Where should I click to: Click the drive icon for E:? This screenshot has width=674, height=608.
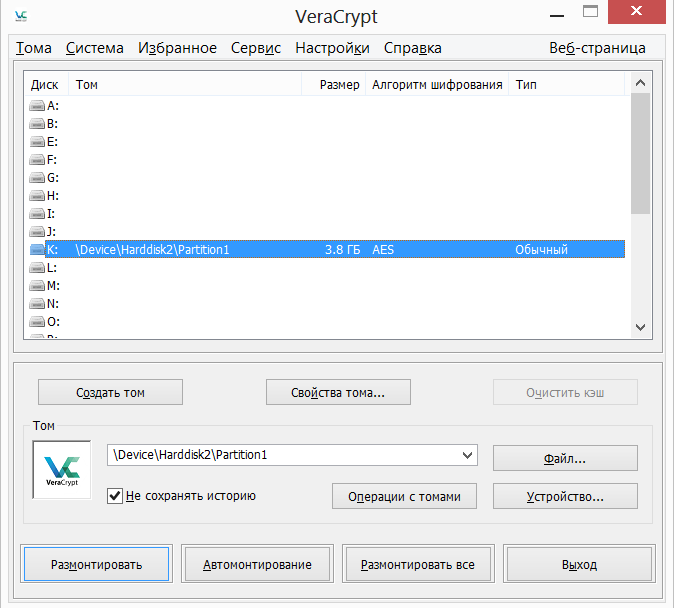click(37, 141)
